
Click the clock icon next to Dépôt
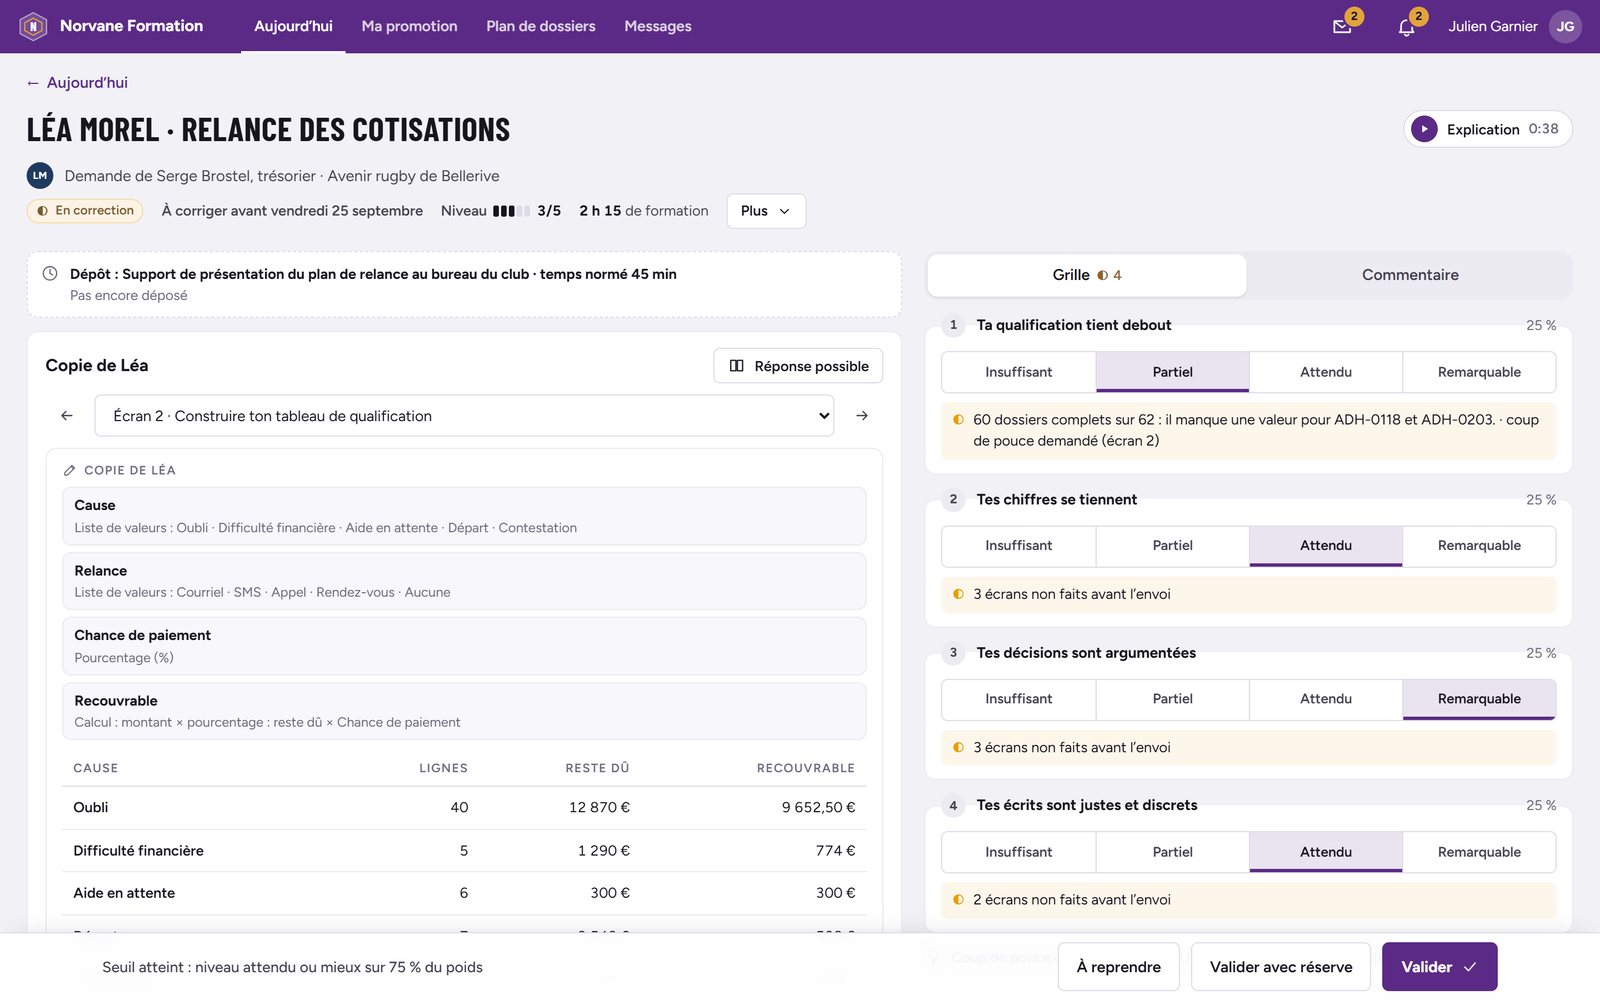point(50,274)
